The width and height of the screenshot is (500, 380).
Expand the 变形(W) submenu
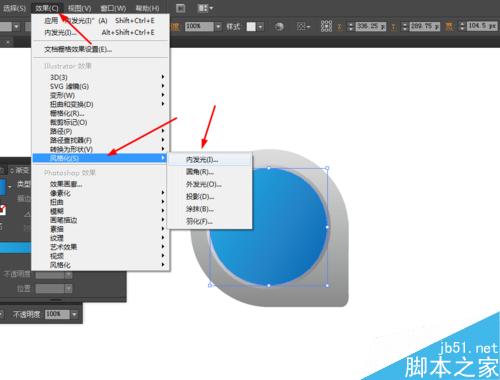[100, 95]
